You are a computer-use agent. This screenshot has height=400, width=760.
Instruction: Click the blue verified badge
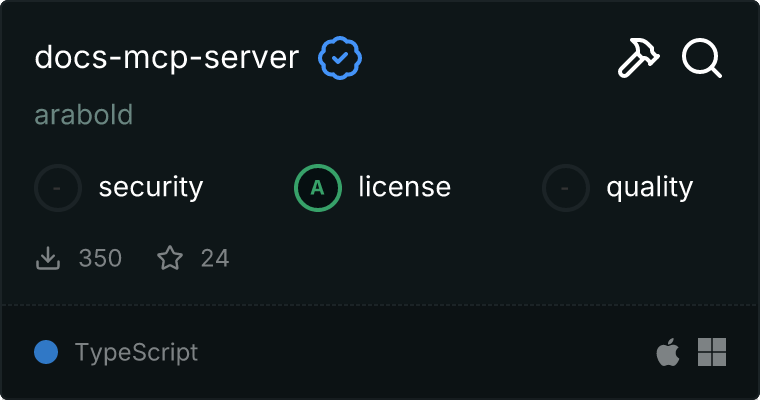coord(340,58)
